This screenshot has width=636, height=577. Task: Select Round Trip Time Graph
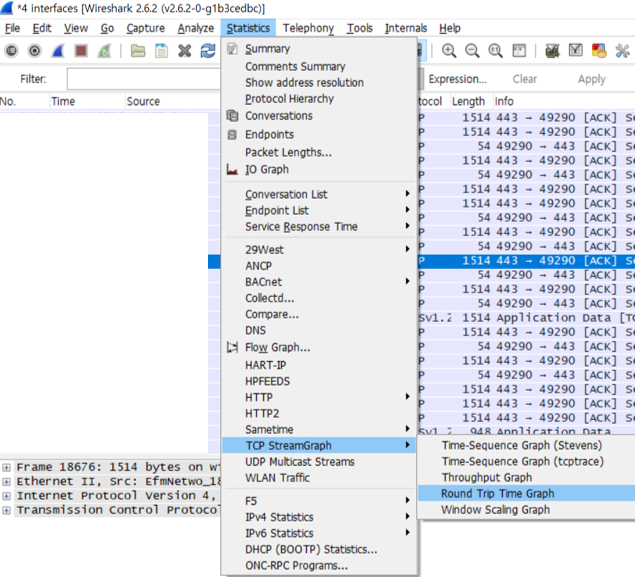click(526, 493)
